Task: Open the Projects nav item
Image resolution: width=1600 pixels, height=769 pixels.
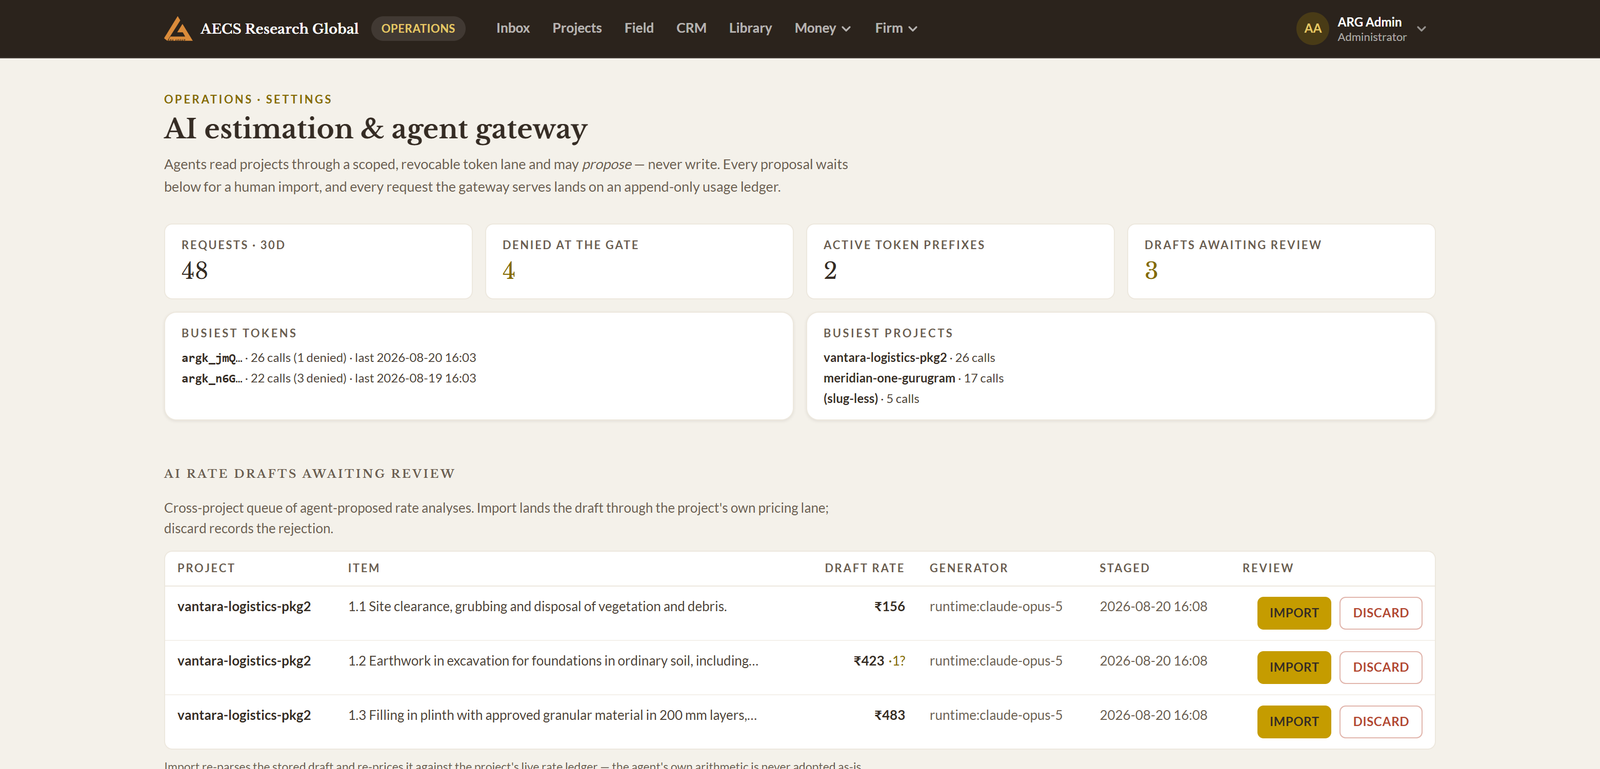Action: click(x=577, y=28)
